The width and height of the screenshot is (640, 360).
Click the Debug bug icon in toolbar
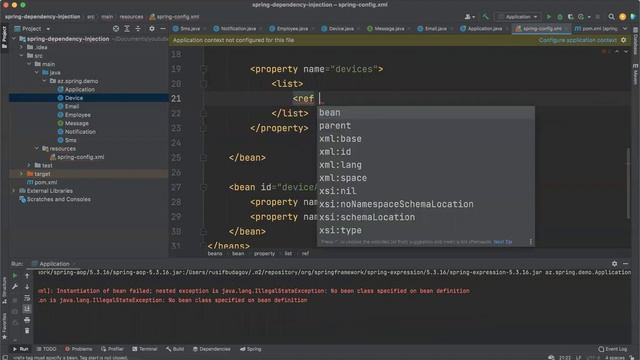[x=560, y=17]
